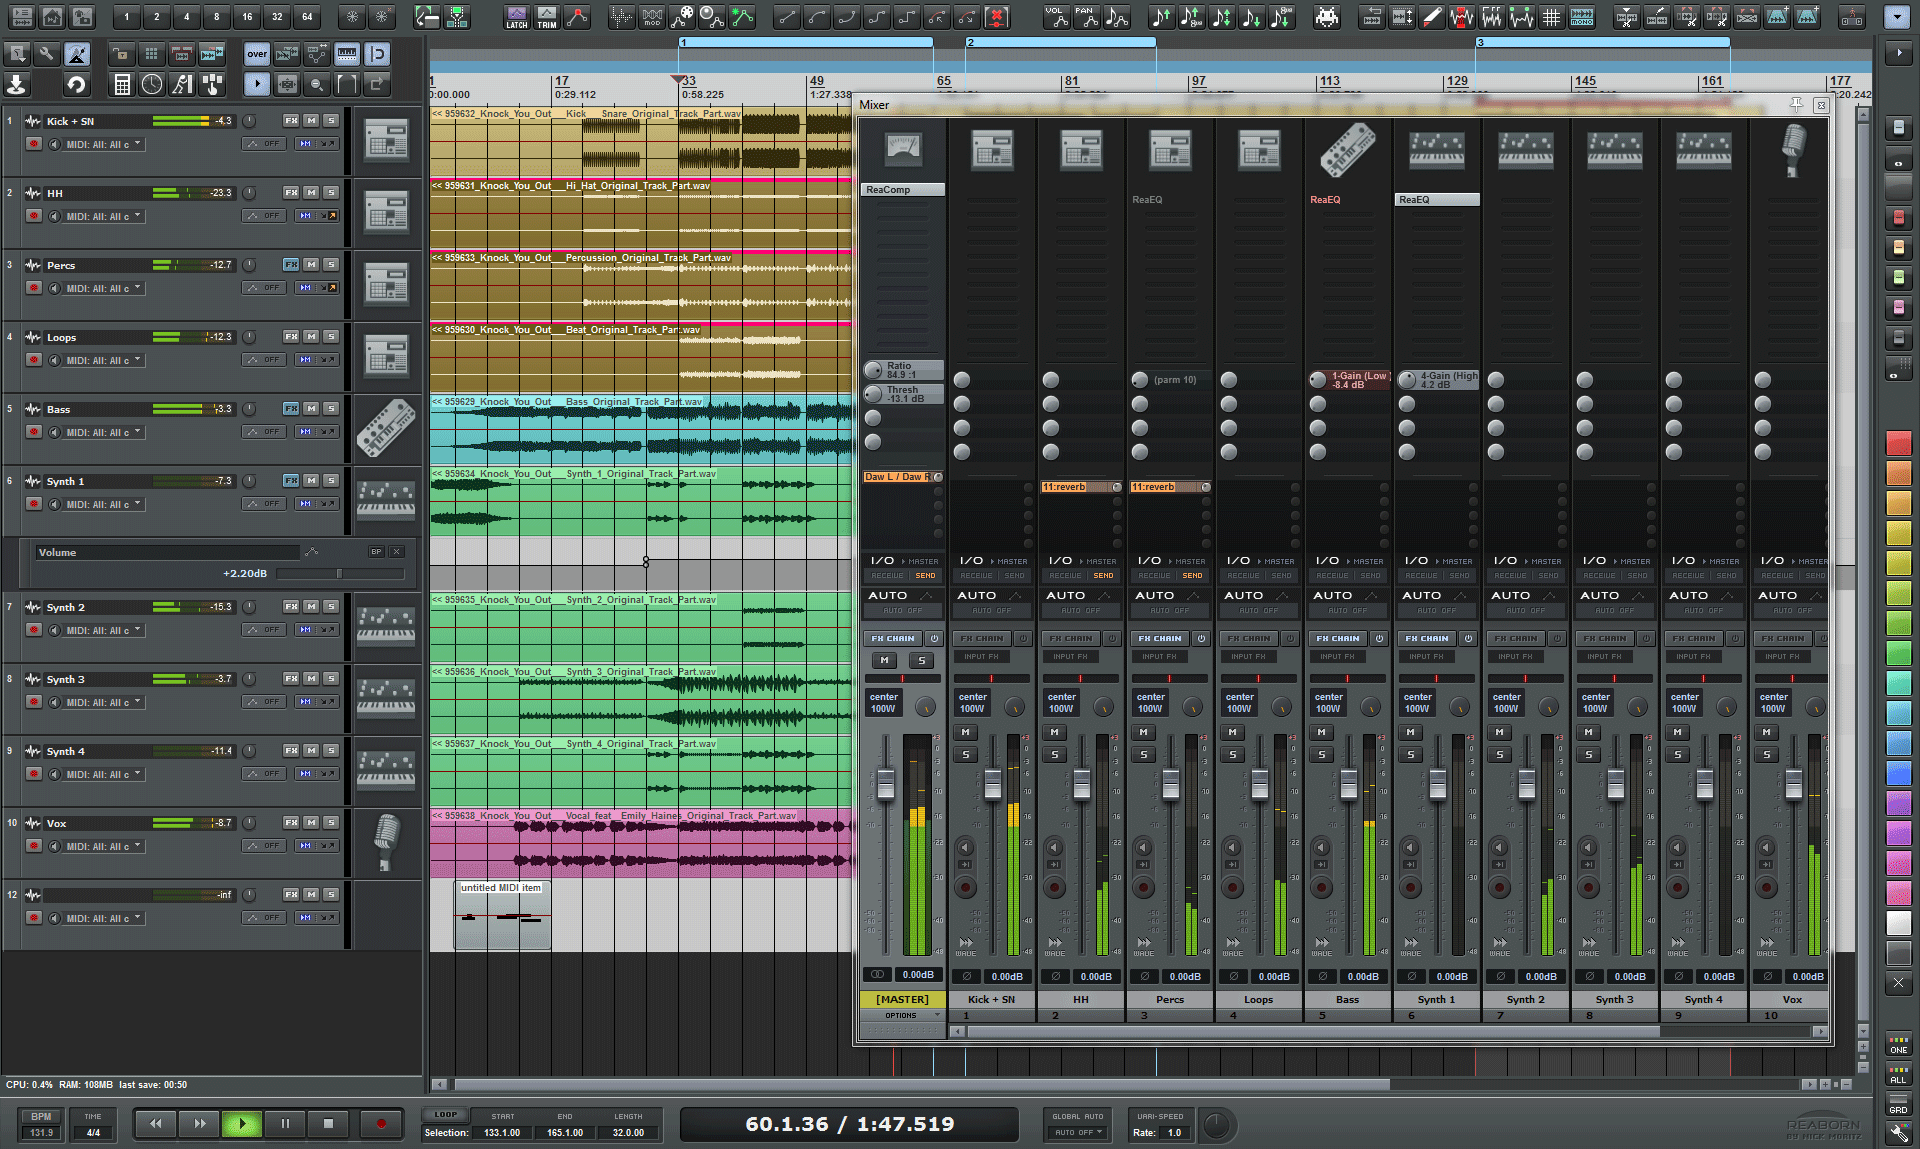Toggle solo S on mixer Bass strip
This screenshot has width=1920, height=1149.
[x=1322, y=755]
